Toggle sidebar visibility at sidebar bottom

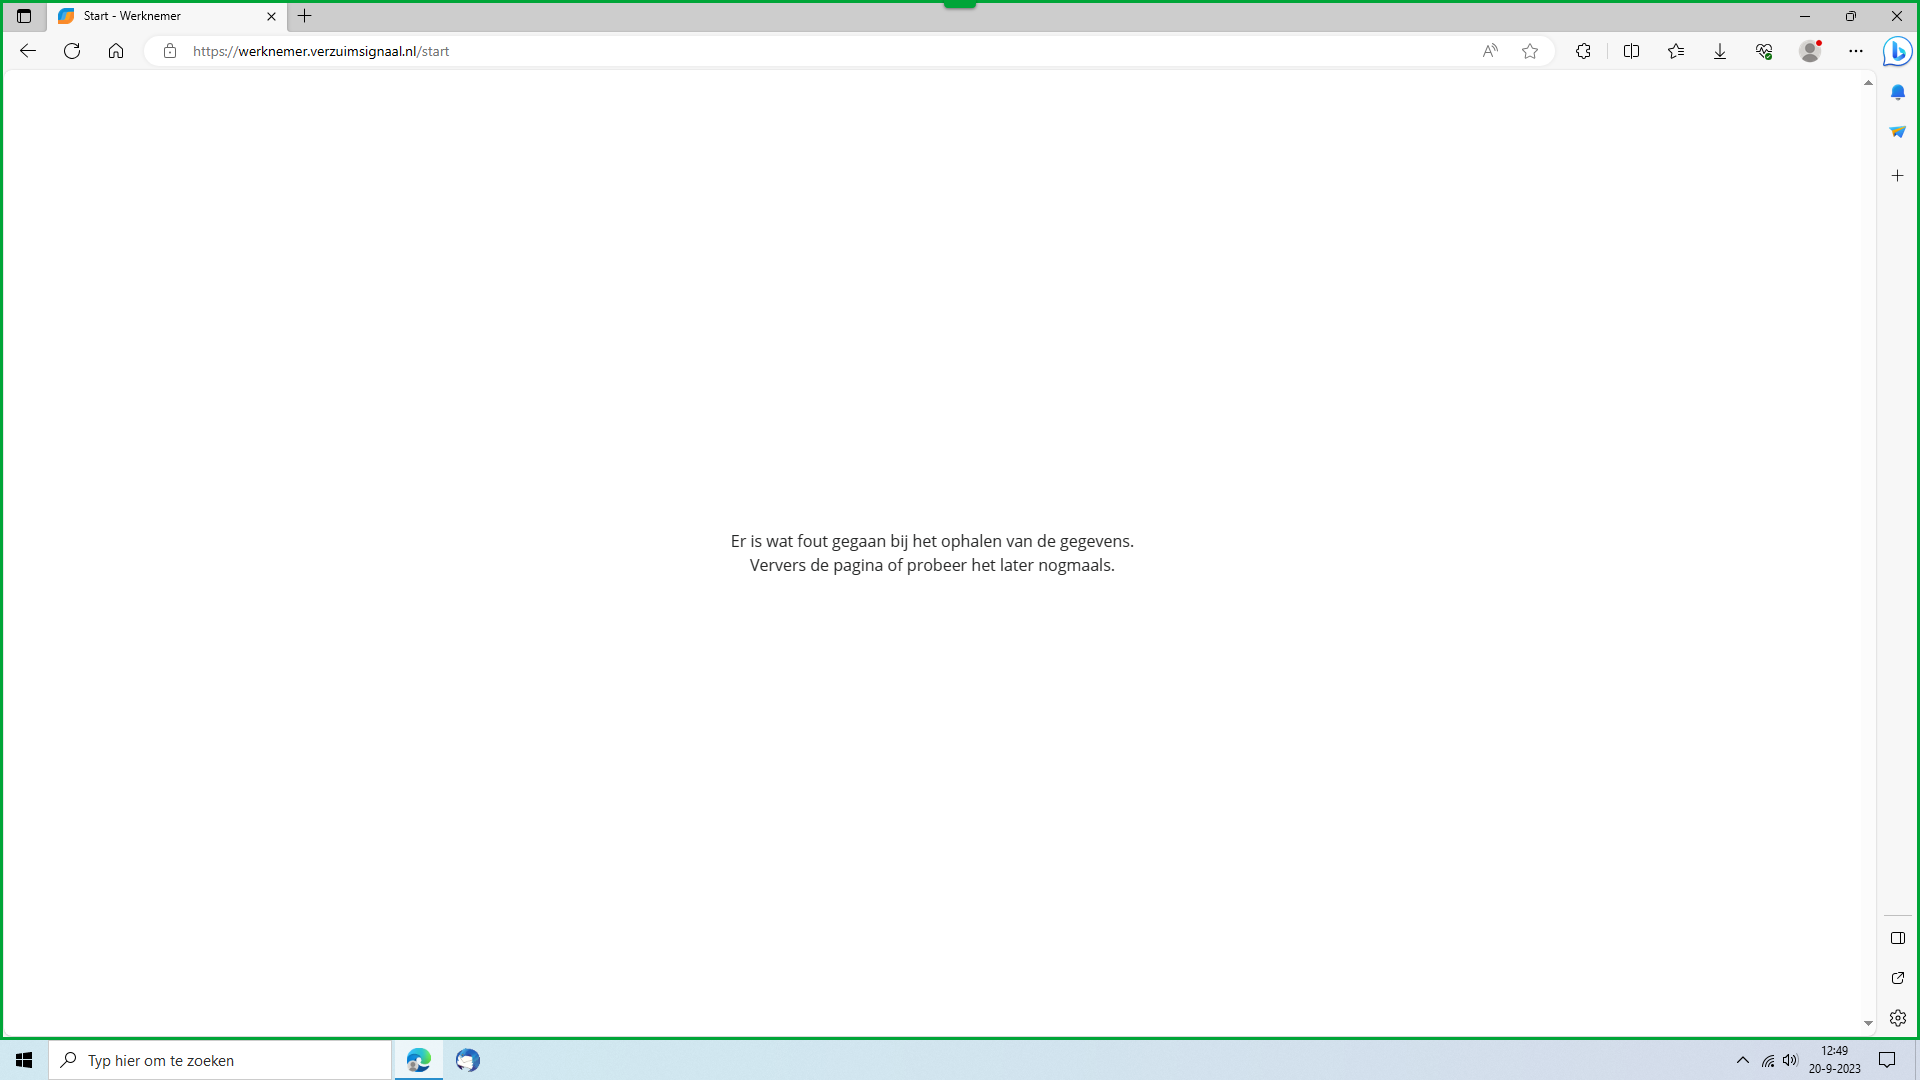point(1897,938)
